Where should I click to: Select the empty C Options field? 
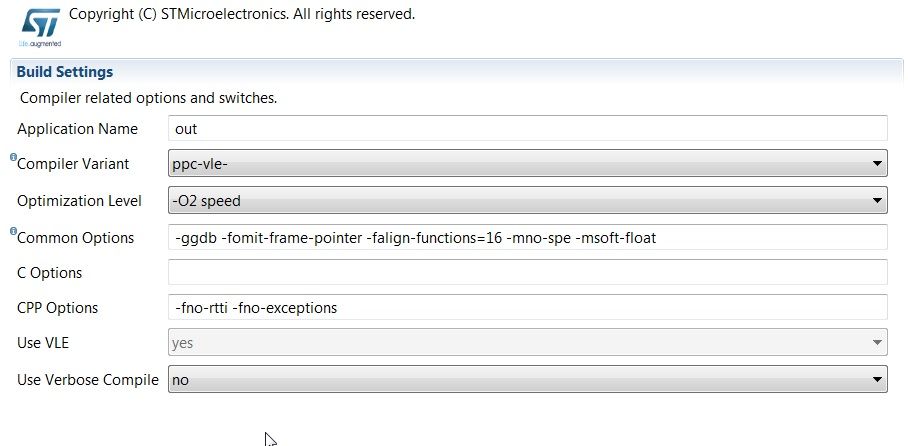point(528,272)
